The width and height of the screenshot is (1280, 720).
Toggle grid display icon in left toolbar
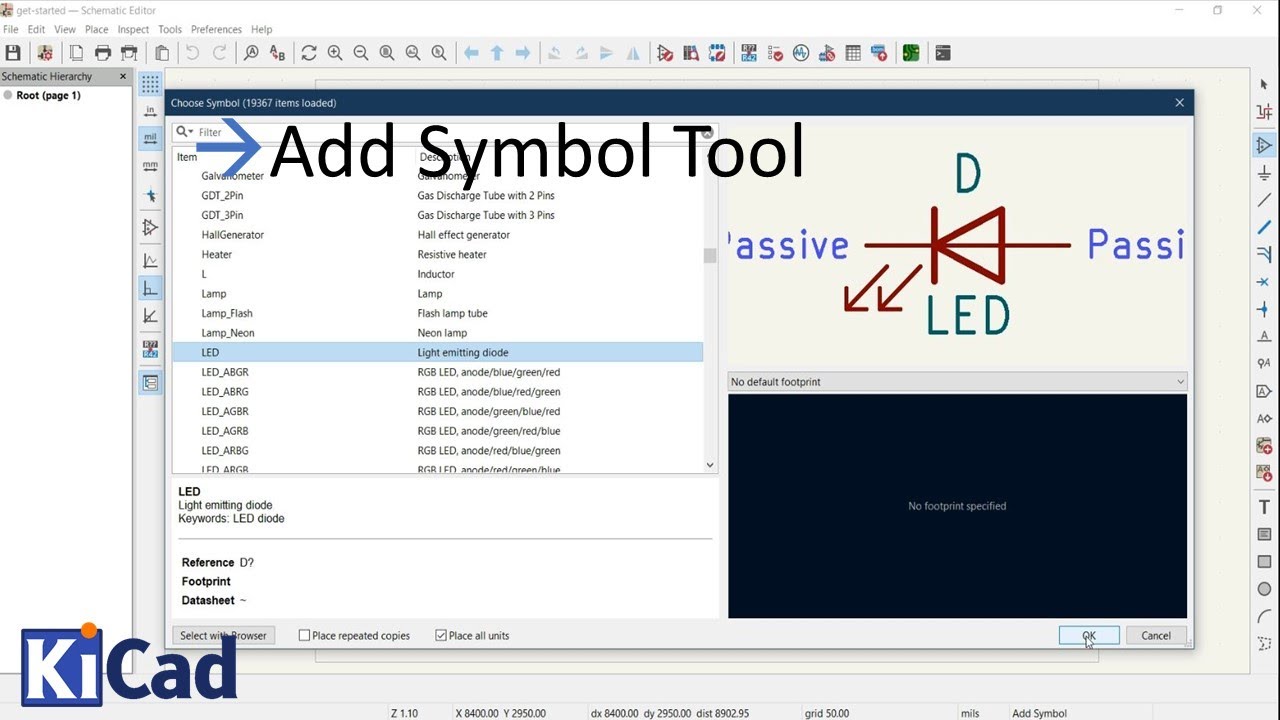click(150, 84)
